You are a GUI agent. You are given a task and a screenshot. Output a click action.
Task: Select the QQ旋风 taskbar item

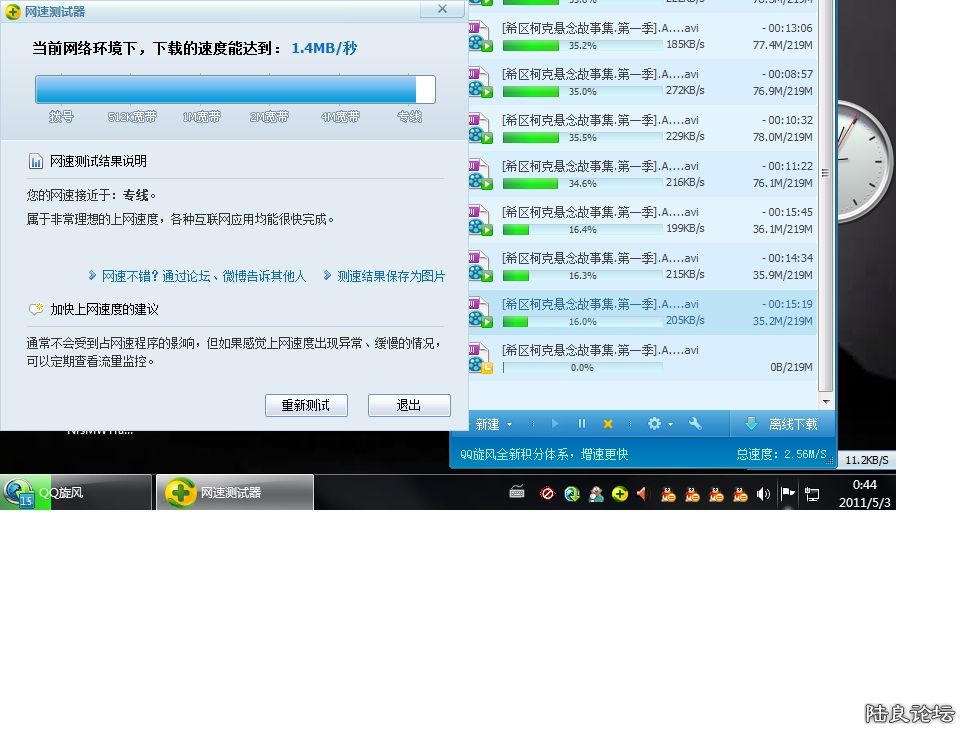(x=76, y=493)
